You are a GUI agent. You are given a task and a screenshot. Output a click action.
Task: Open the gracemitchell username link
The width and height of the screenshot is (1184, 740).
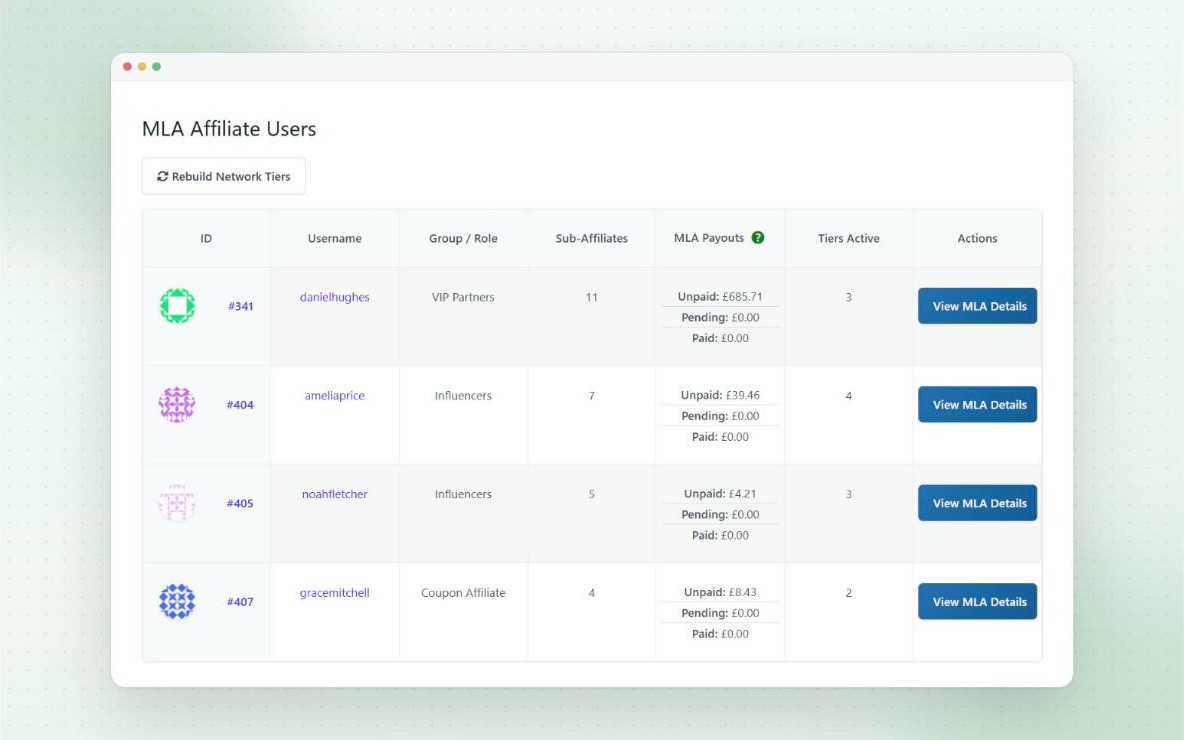click(335, 593)
